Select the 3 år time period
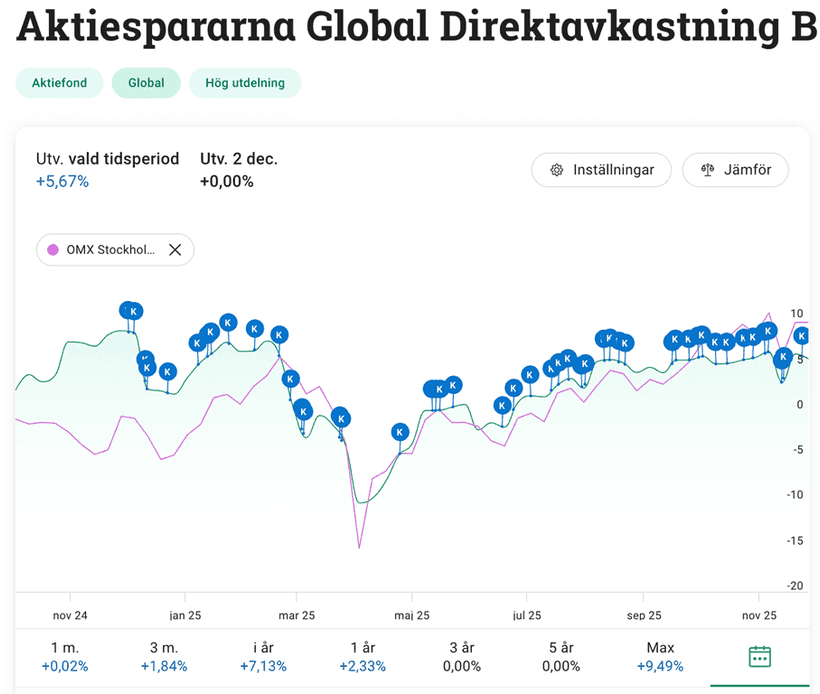This screenshot has width=820, height=694. pyautogui.click(x=461, y=657)
